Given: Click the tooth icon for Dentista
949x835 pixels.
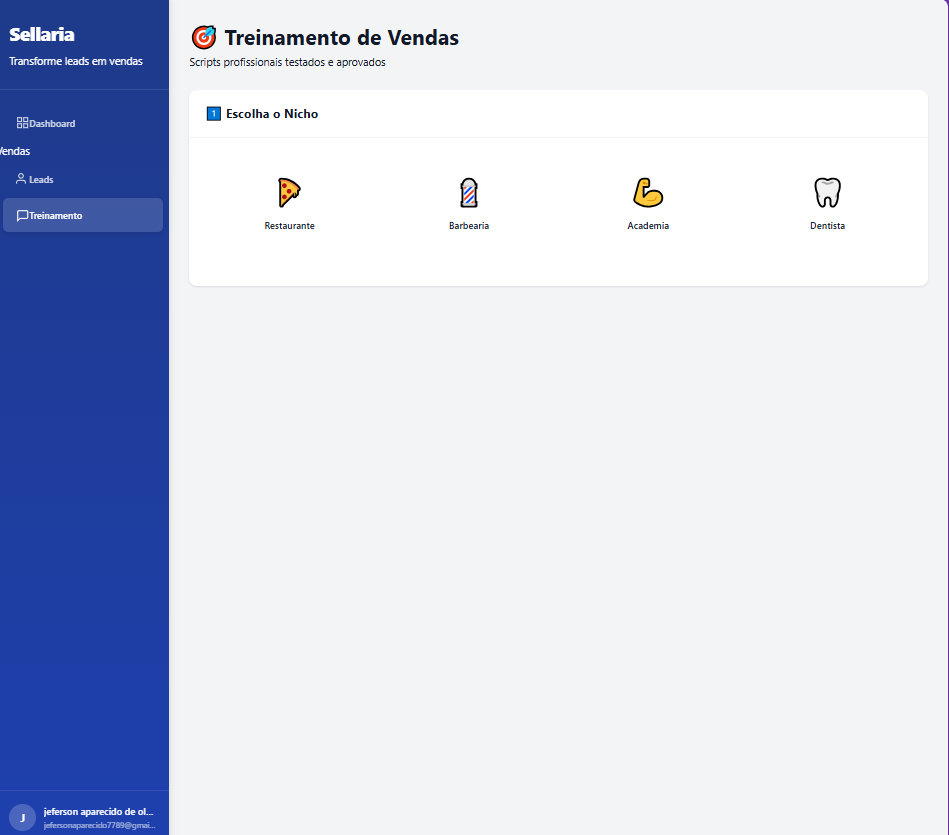Looking at the screenshot, I should tap(827, 192).
